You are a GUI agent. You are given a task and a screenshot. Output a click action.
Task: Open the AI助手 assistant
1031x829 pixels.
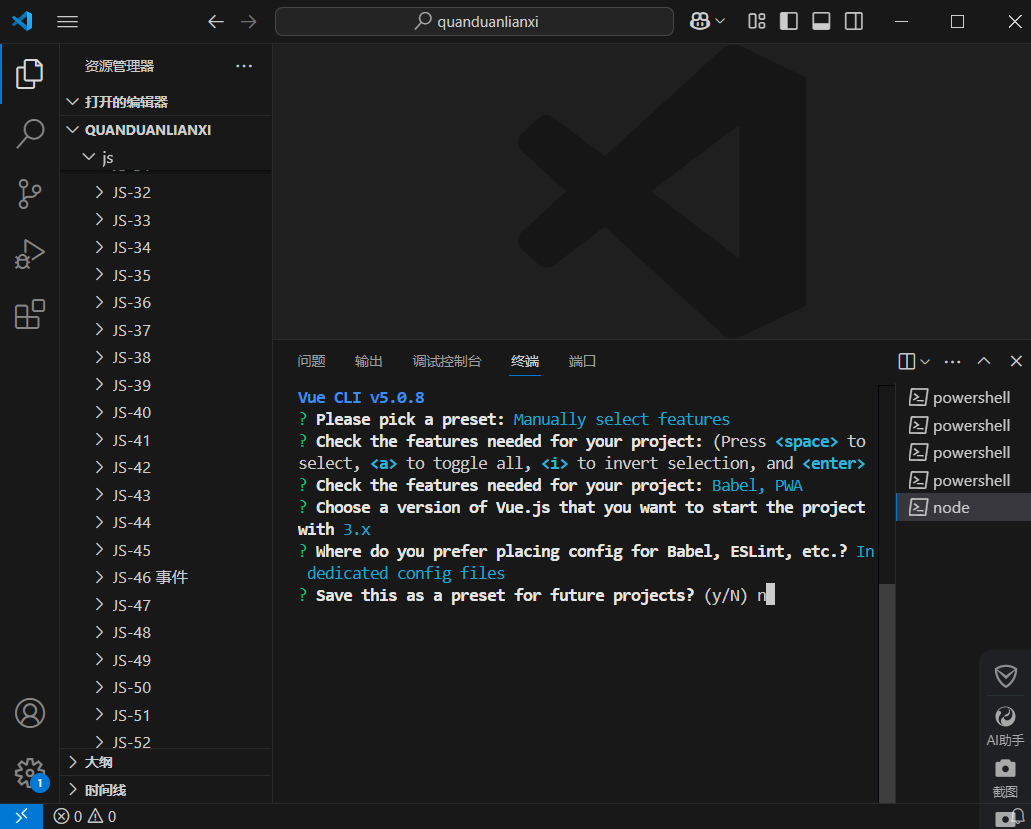(x=1005, y=726)
